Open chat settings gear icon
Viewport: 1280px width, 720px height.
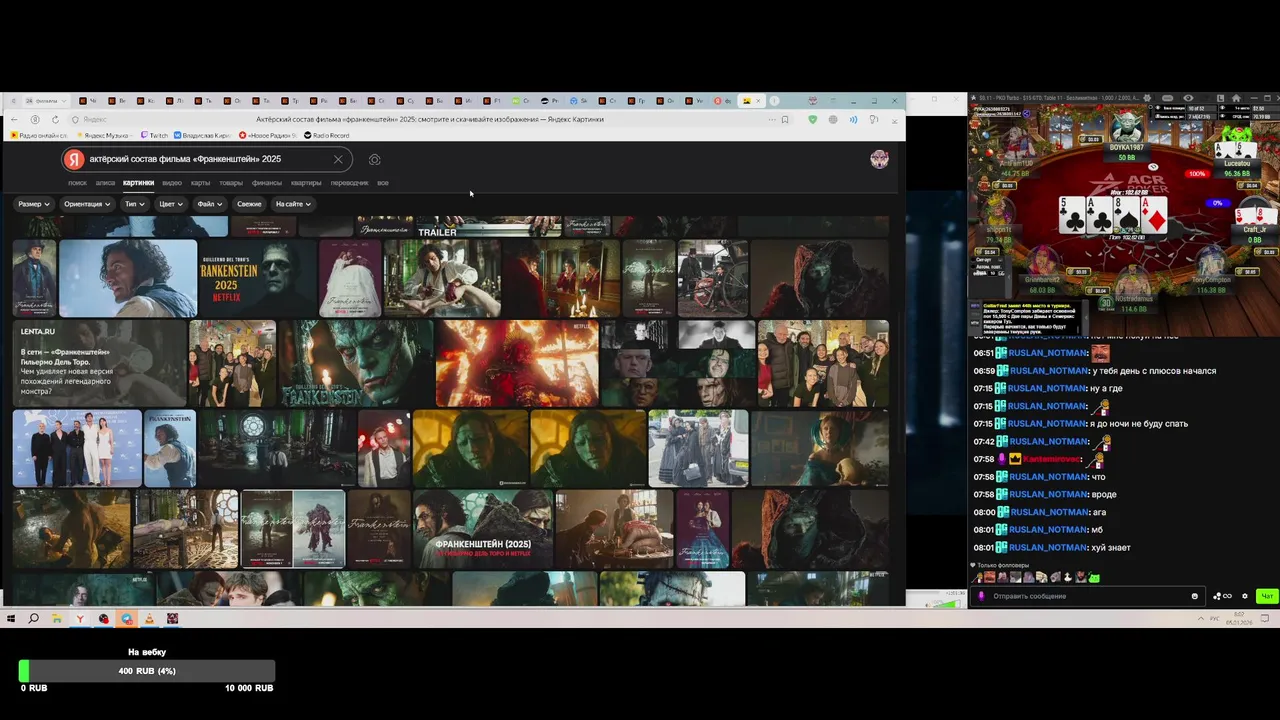click(1245, 596)
